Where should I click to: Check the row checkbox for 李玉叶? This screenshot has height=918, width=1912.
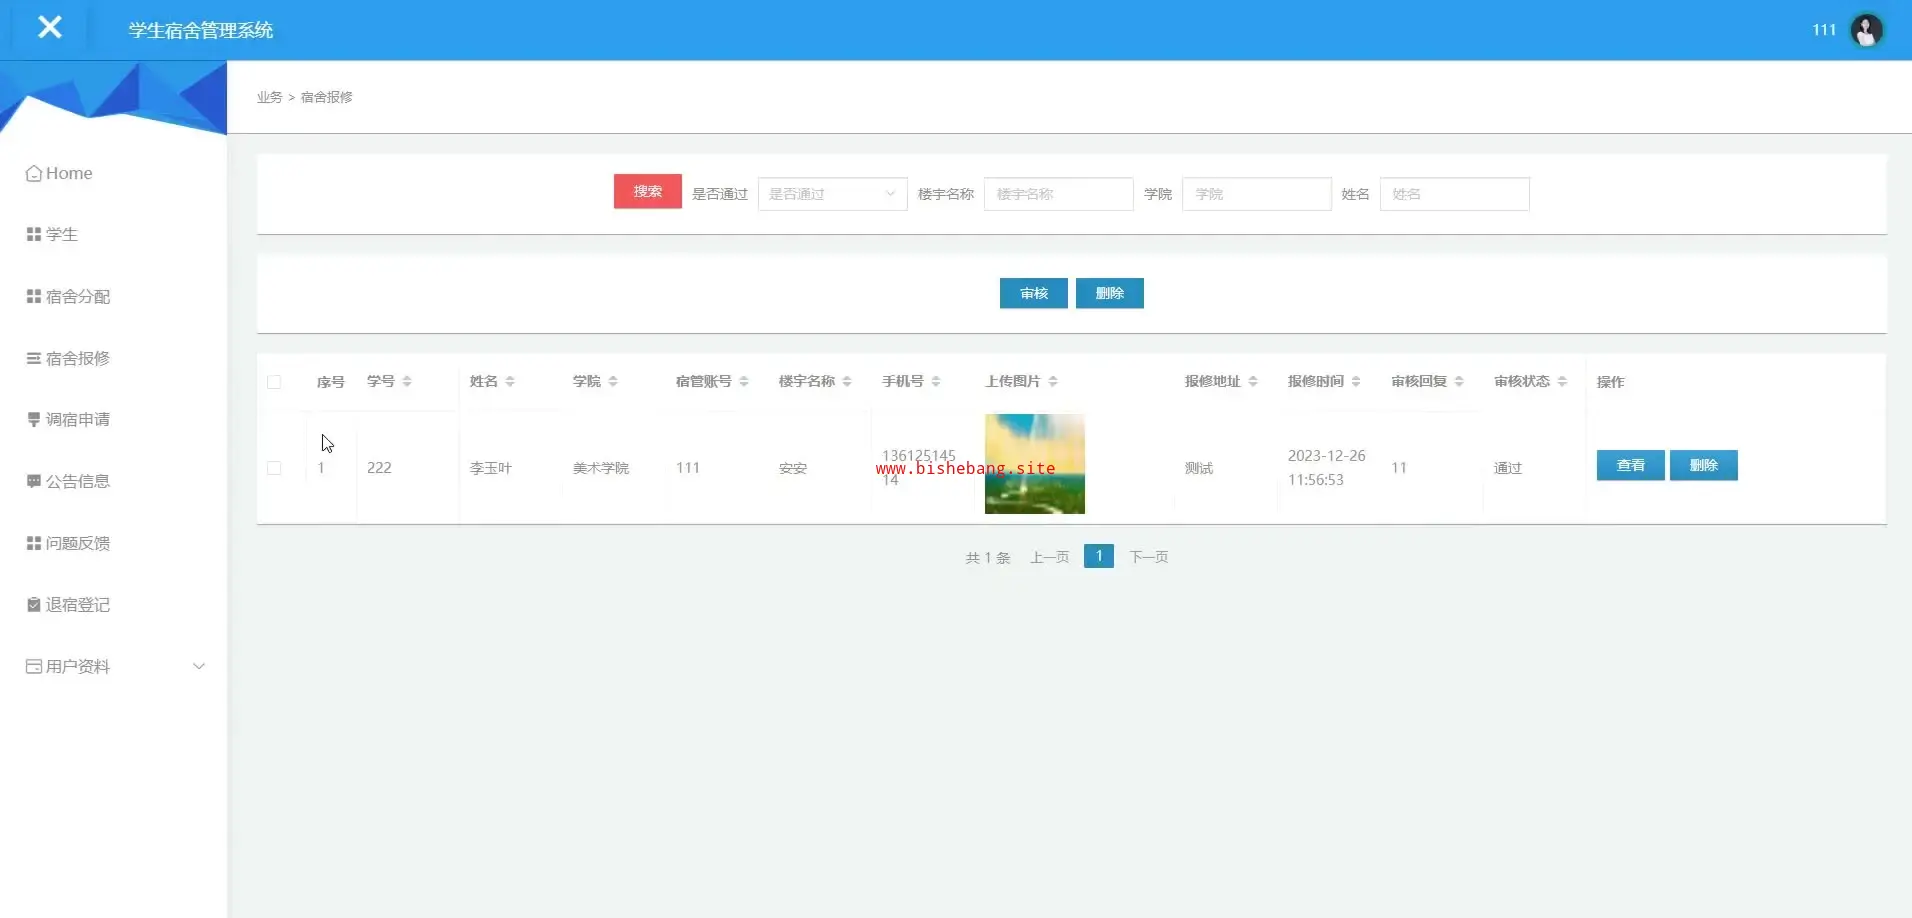click(274, 468)
